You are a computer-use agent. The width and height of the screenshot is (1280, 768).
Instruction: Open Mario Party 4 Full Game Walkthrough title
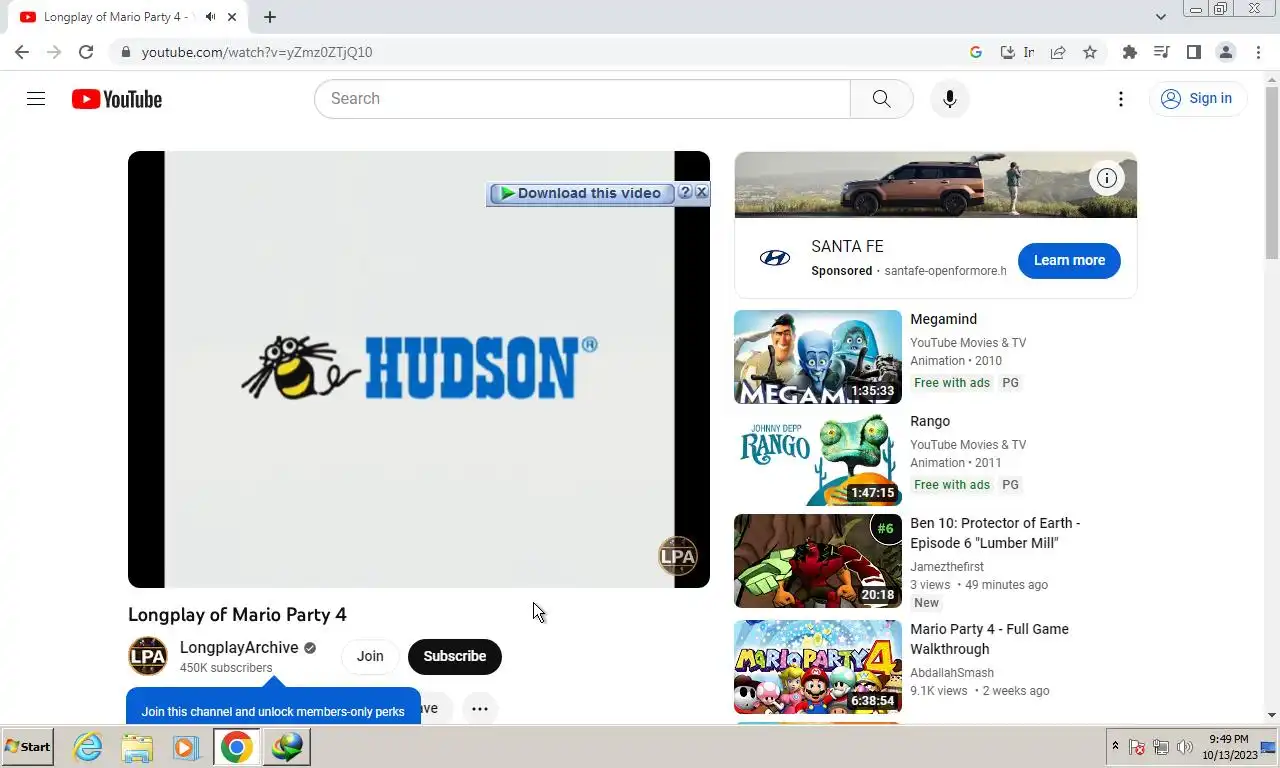pyautogui.click(x=989, y=639)
